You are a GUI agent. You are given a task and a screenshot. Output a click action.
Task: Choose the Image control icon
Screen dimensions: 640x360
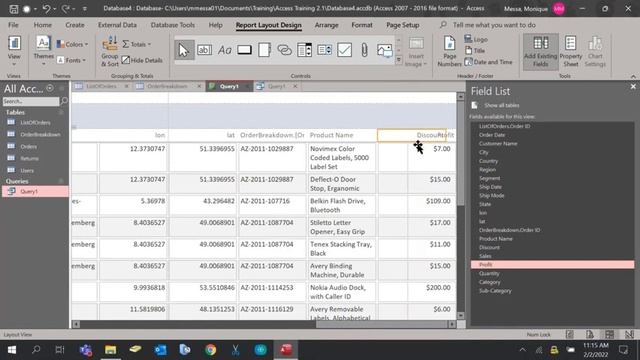tap(384, 50)
